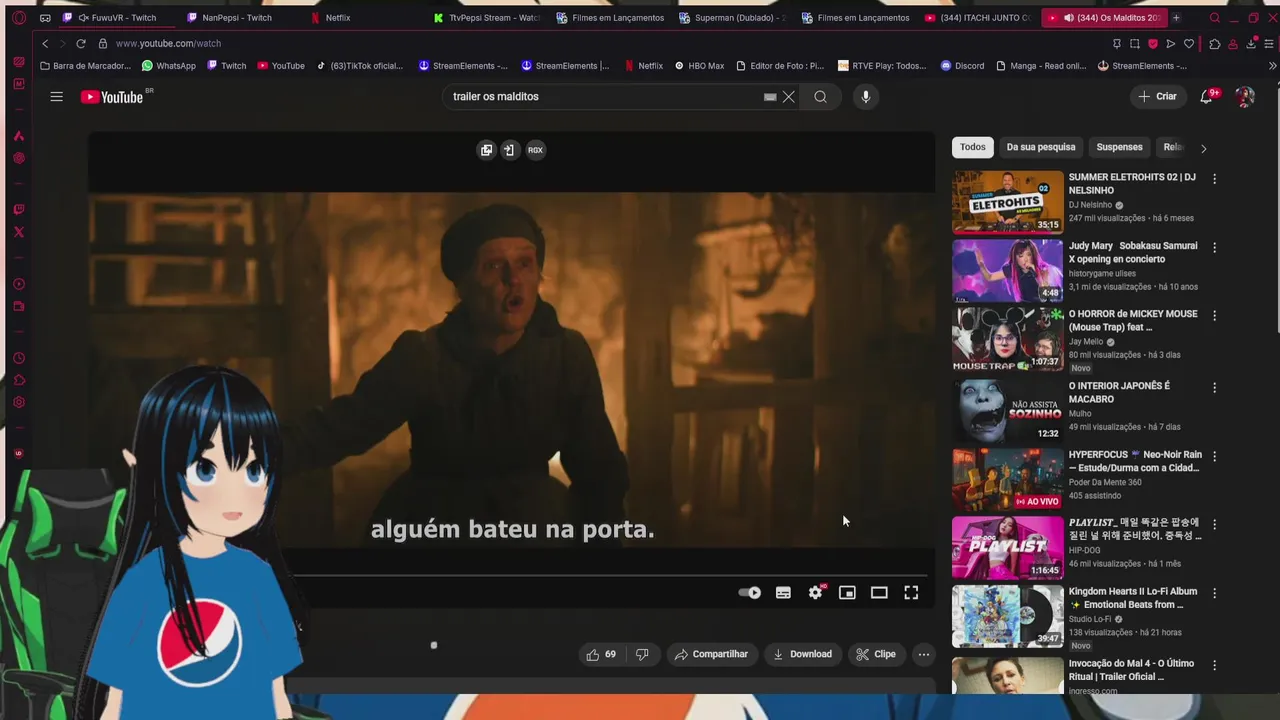Toggle the autoplay switch in the player
This screenshot has width=1280, height=720.
750,593
